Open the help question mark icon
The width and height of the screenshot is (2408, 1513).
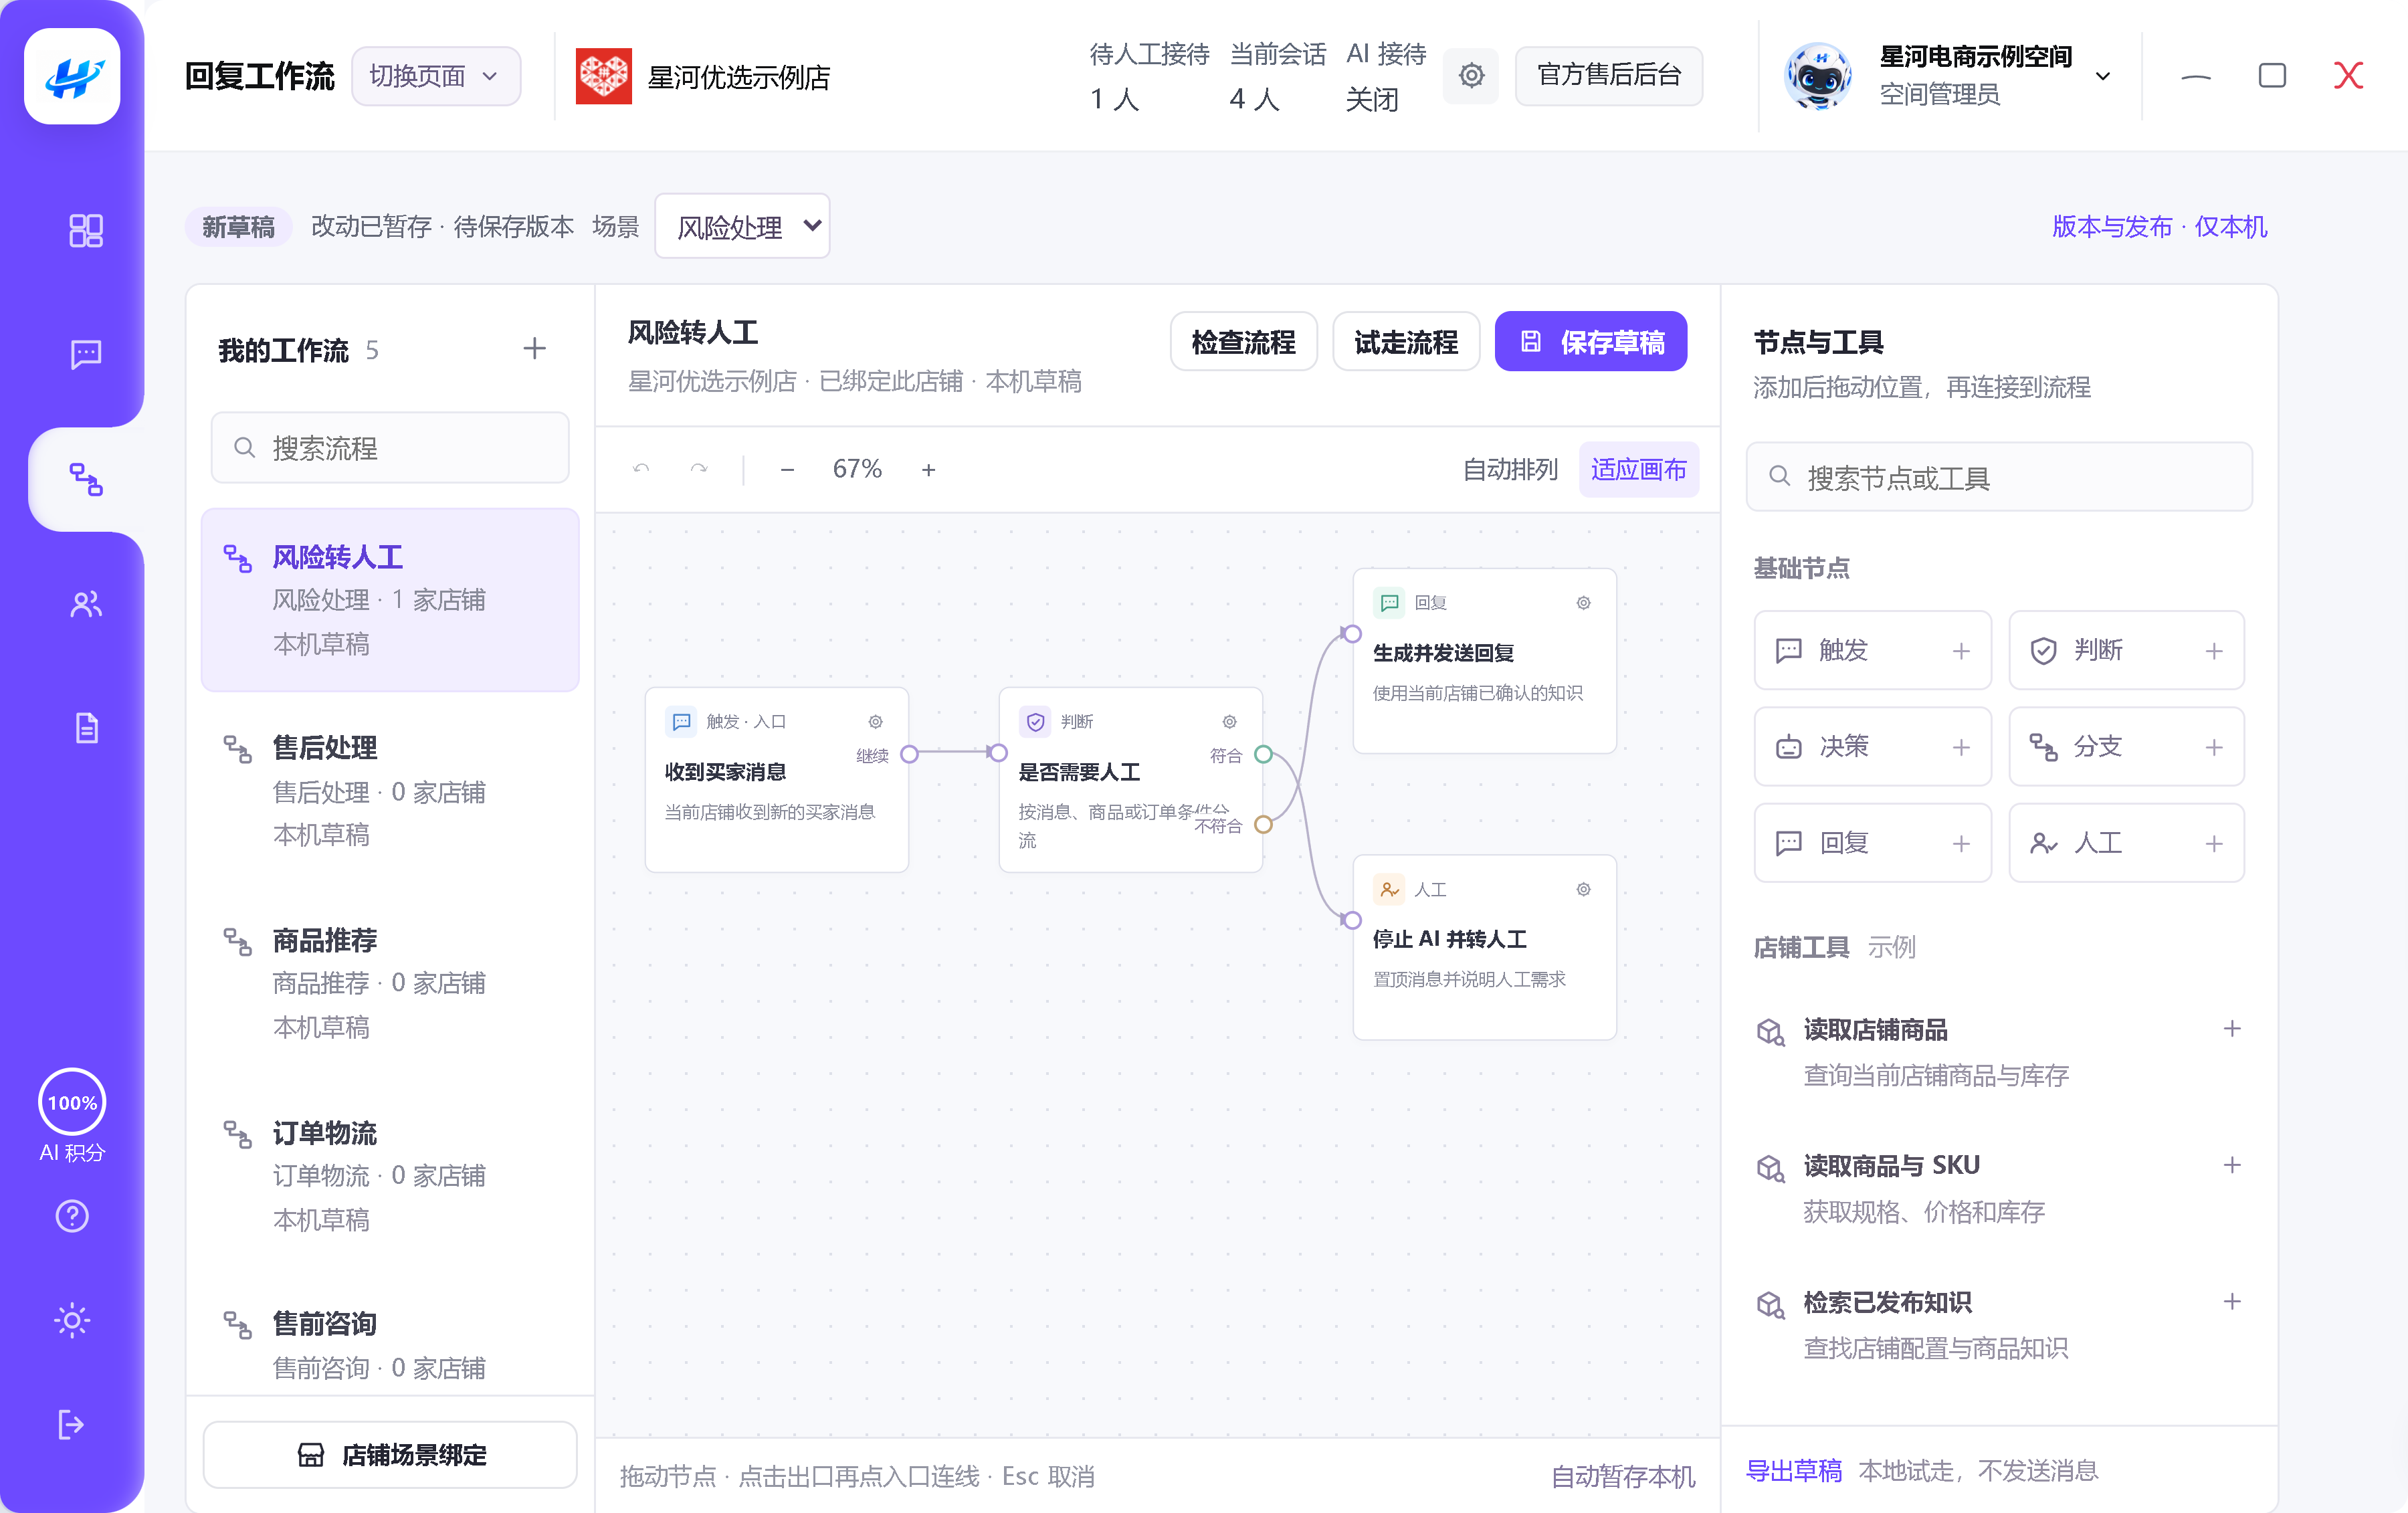click(x=72, y=1216)
